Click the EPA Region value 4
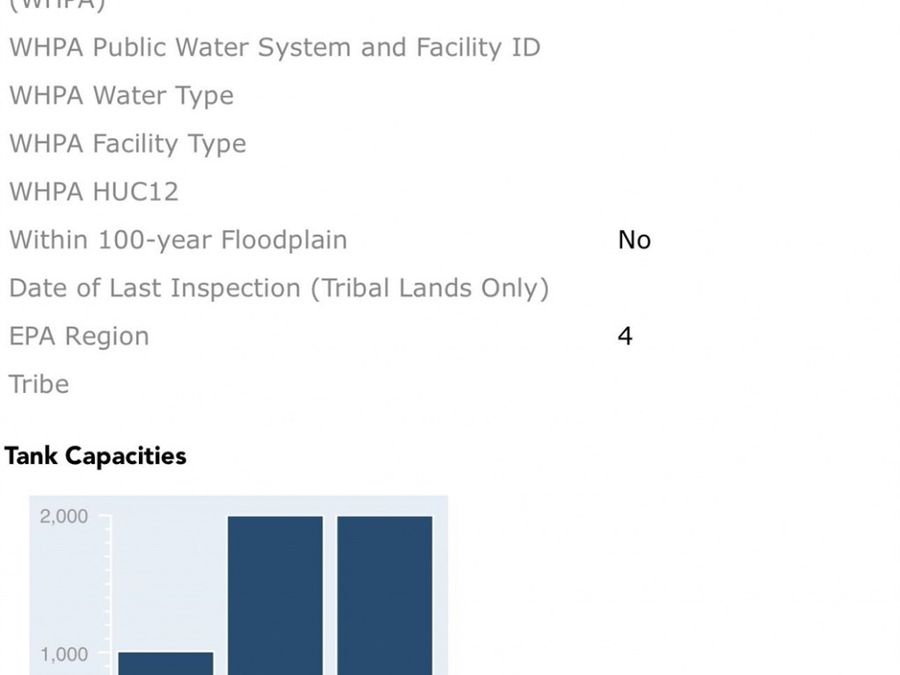 (x=625, y=336)
